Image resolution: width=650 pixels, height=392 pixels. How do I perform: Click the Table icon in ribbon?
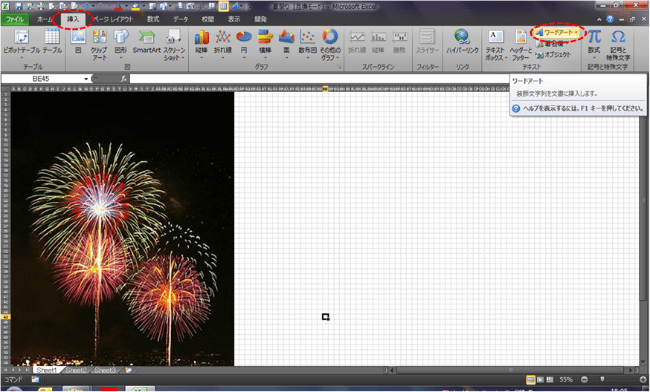coord(52,42)
